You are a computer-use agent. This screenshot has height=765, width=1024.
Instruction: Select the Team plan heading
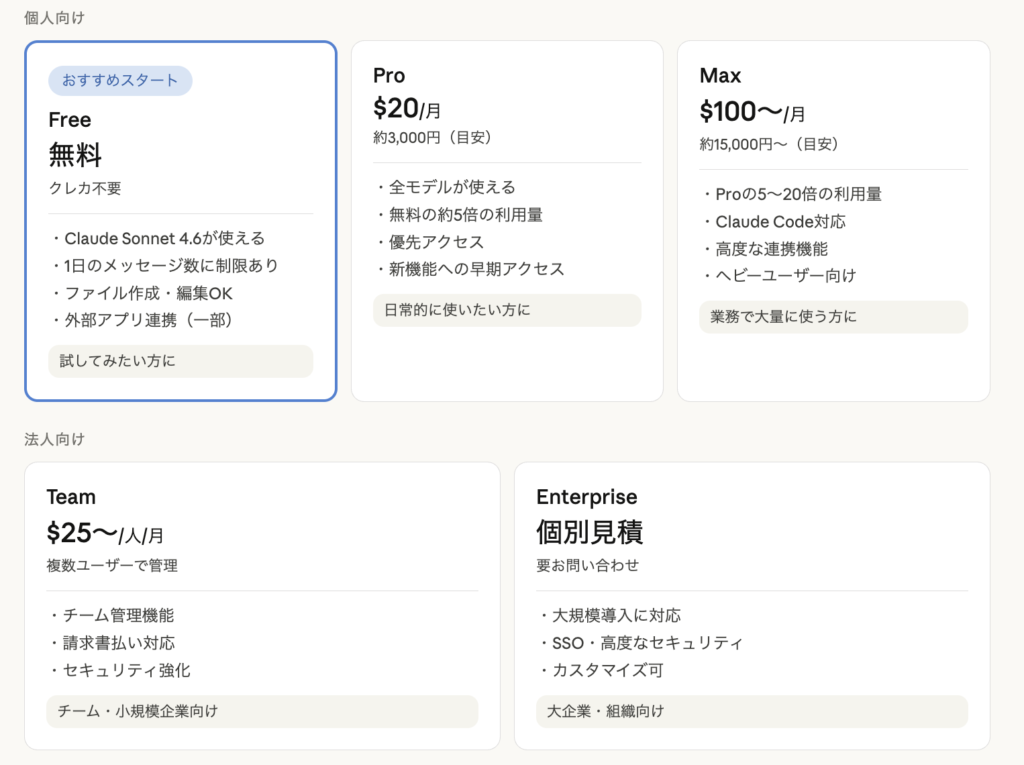tap(71, 497)
